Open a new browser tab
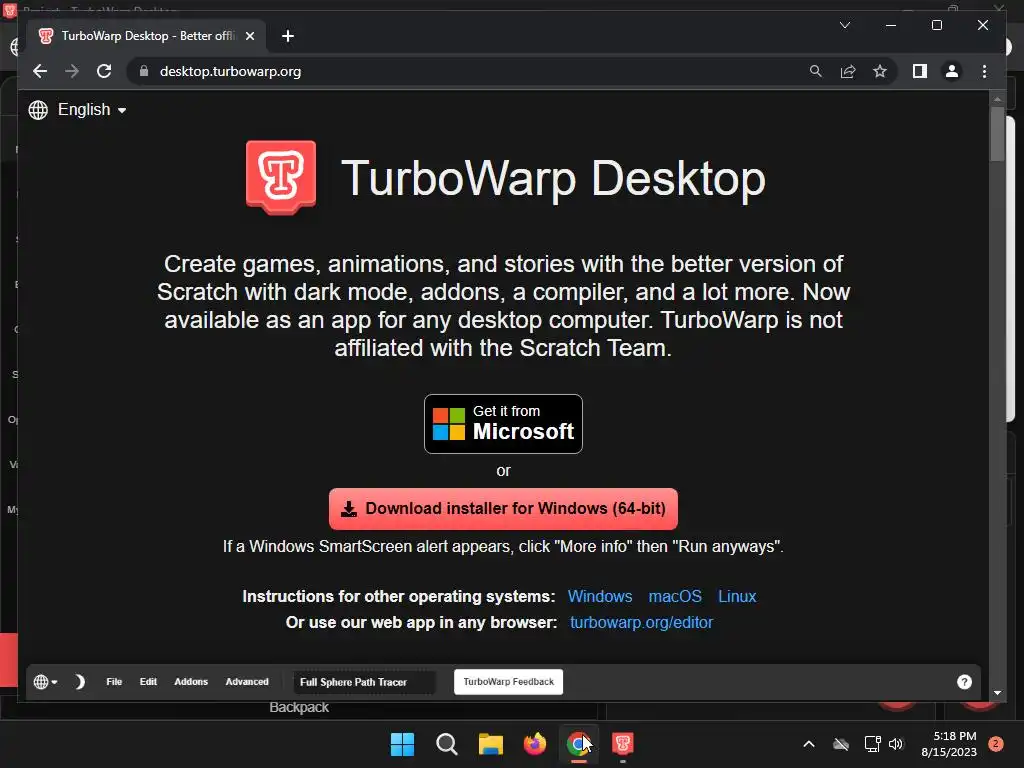This screenshot has height=768, width=1024. tap(287, 36)
